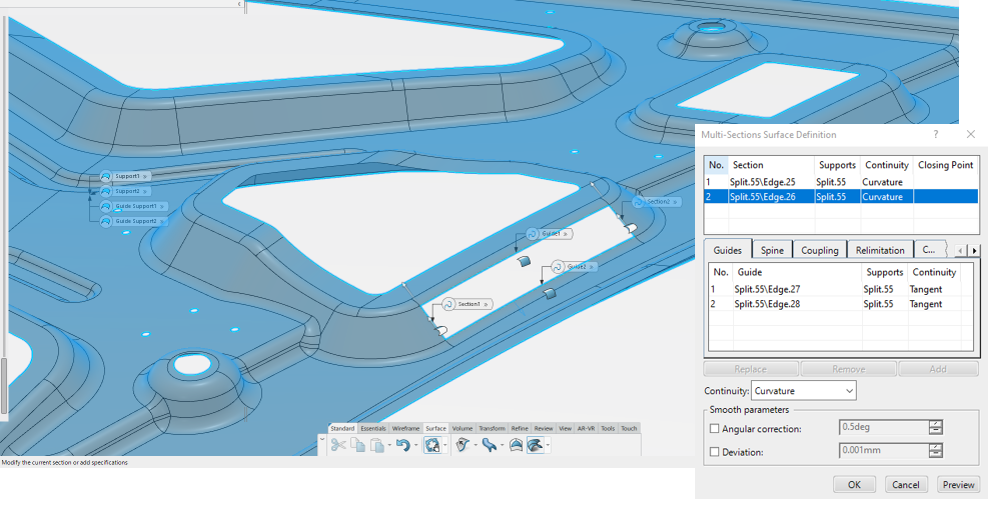This screenshot has width=993, height=505.
Task: Click the Cut scissors icon
Action: tap(338, 445)
